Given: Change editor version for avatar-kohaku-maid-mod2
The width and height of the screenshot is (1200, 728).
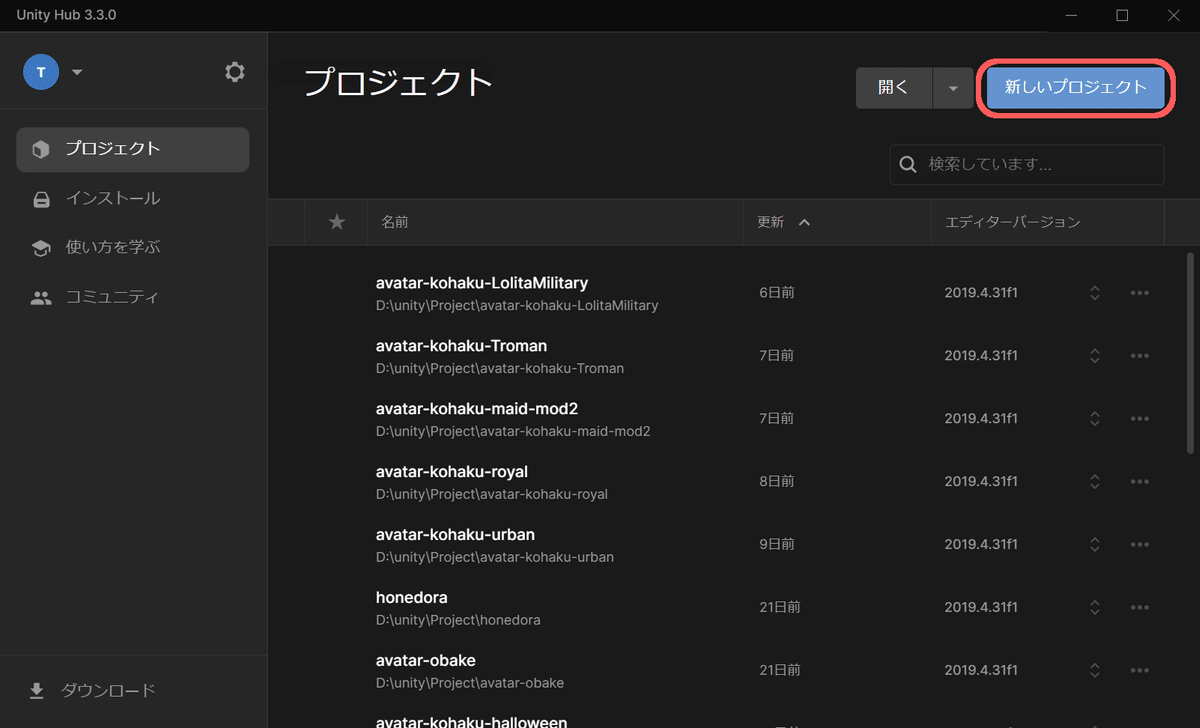Looking at the screenshot, I should [x=1095, y=419].
